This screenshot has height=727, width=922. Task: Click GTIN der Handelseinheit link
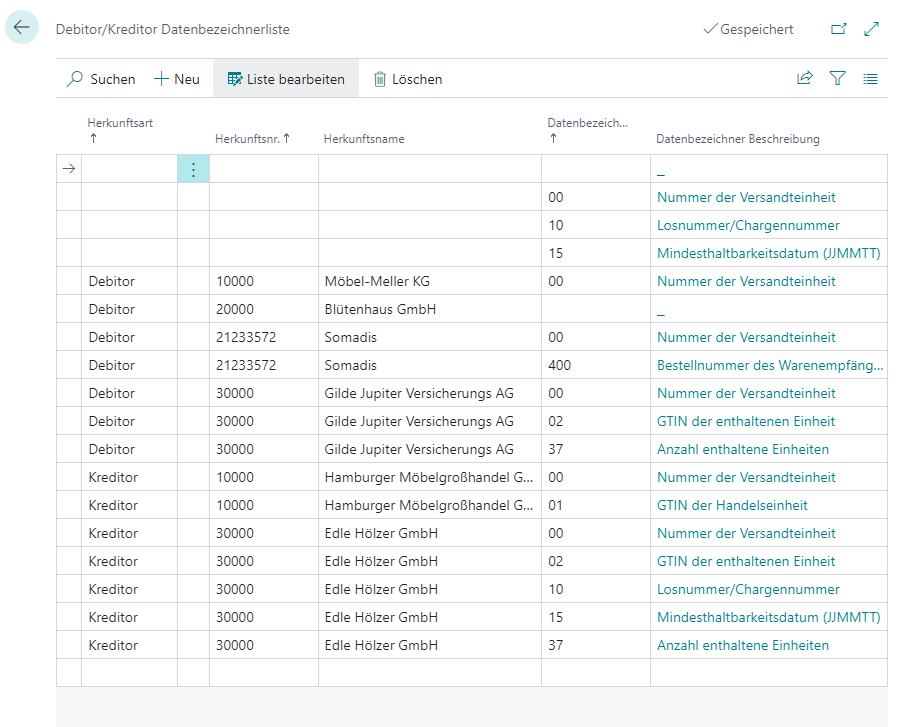(732, 506)
